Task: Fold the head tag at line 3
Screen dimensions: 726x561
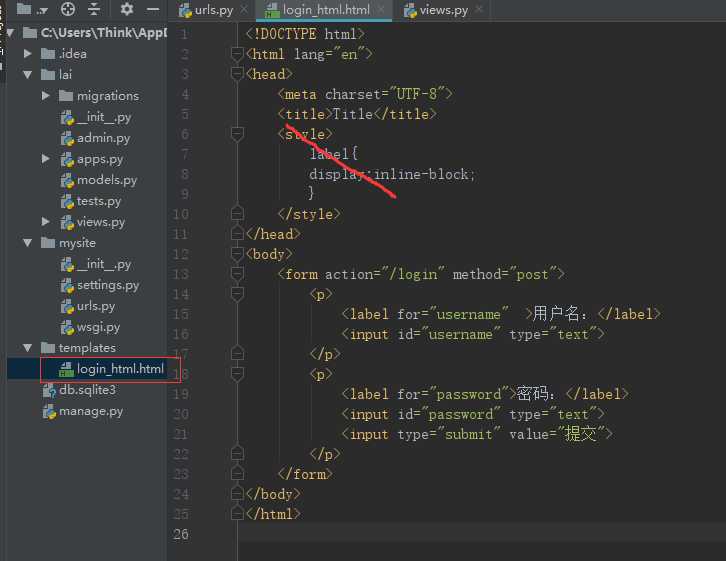Action: click(237, 74)
